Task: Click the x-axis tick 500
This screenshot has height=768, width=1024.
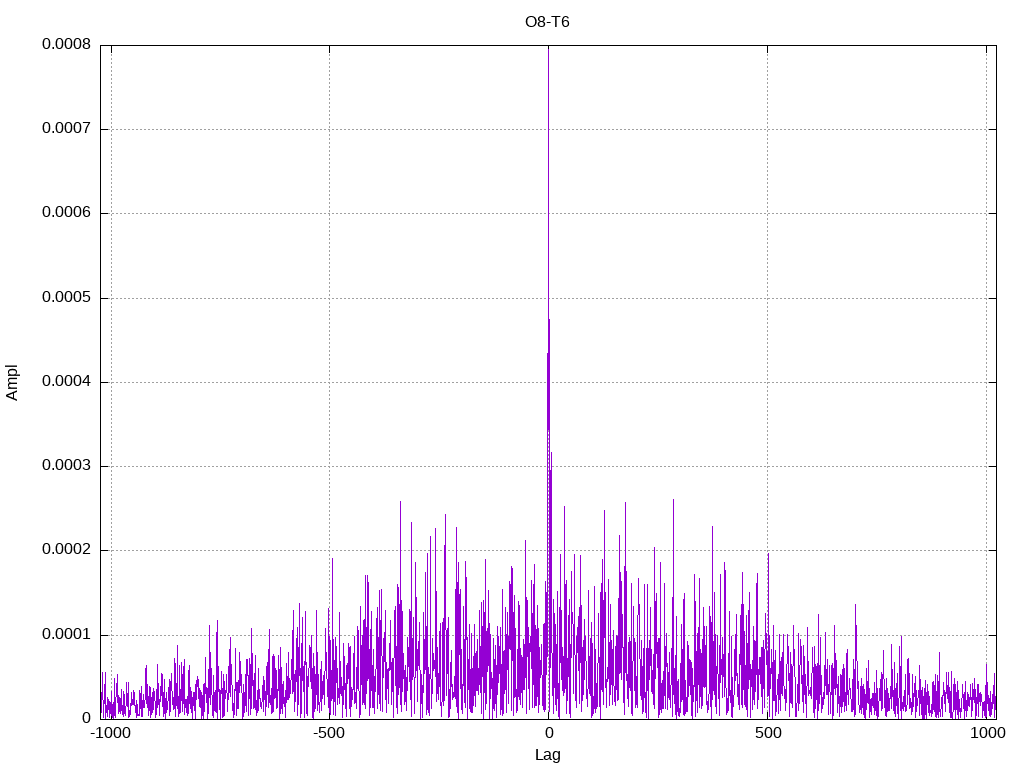Action: click(x=768, y=733)
